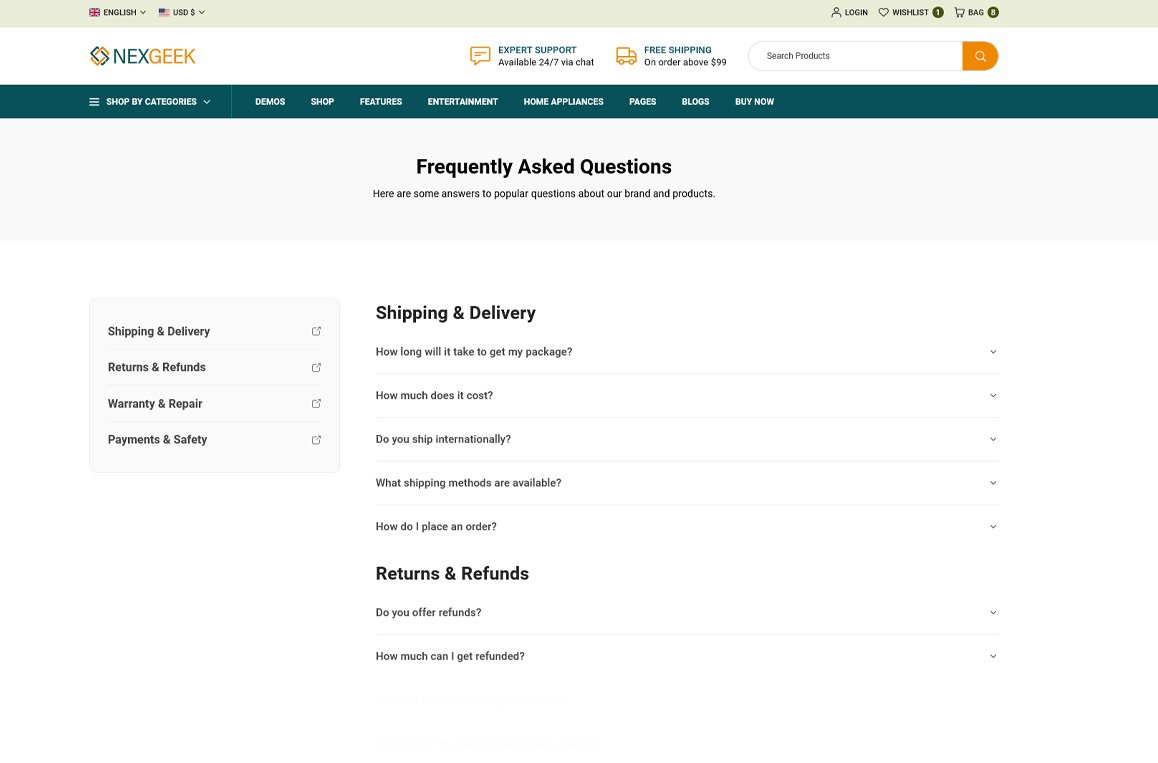Image resolution: width=1158 pixels, height=763 pixels.
Task: Click external link icon beside Returns & Refunds
Action: tap(316, 368)
